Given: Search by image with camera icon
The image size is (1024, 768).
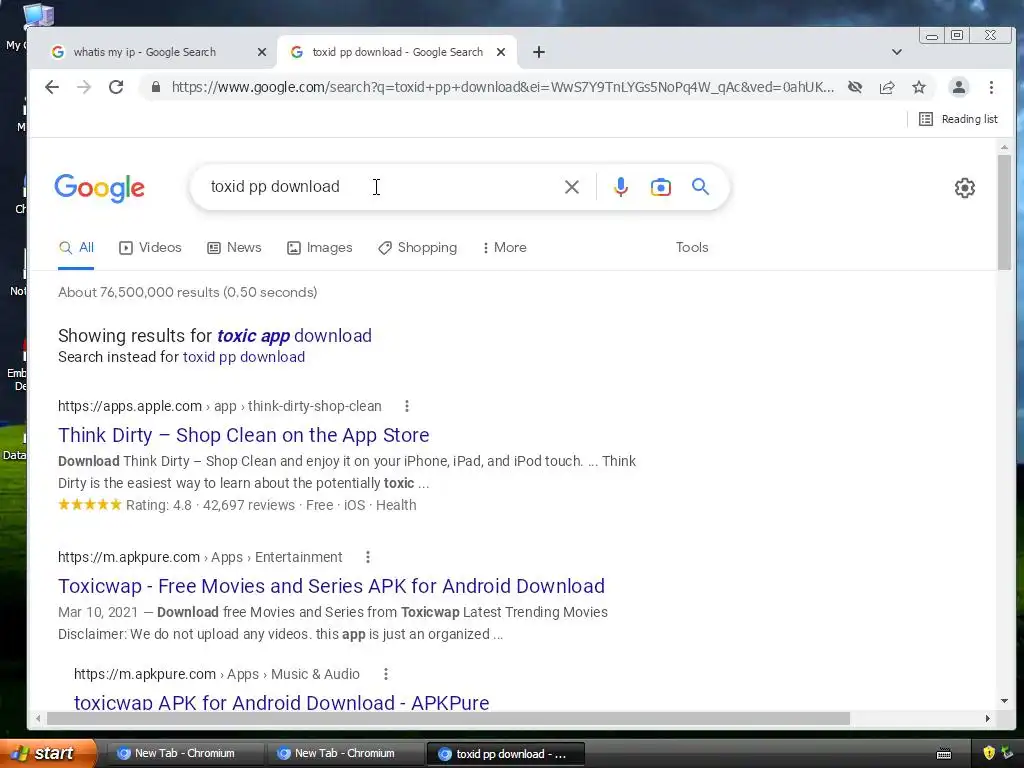Looking at the screenshot, I should (x=660, y=187).
